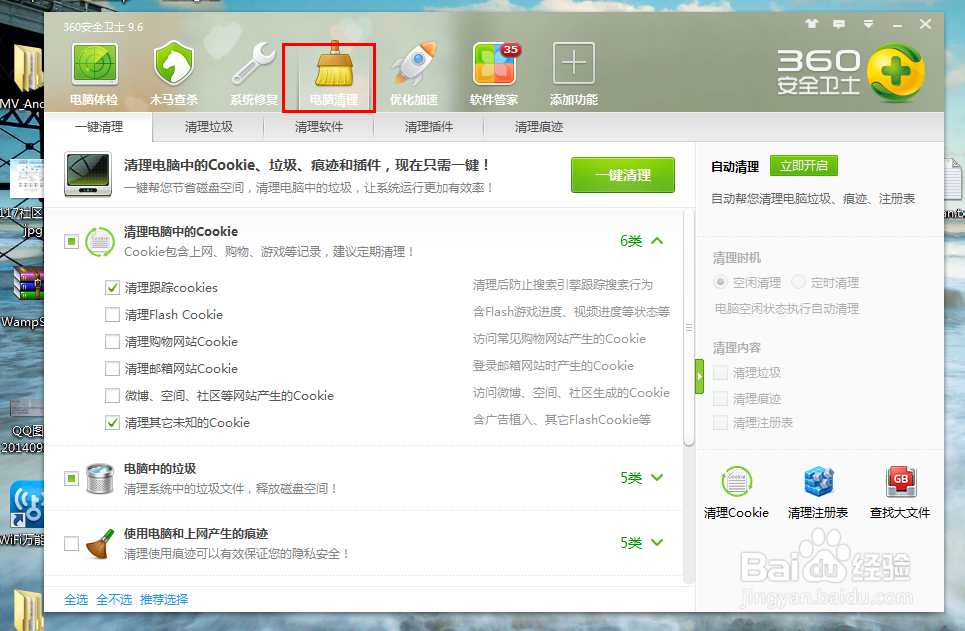Click the 清理Cookie shortcut icon
The height and width of the screenshot is (631, 965).
point(737,481)
